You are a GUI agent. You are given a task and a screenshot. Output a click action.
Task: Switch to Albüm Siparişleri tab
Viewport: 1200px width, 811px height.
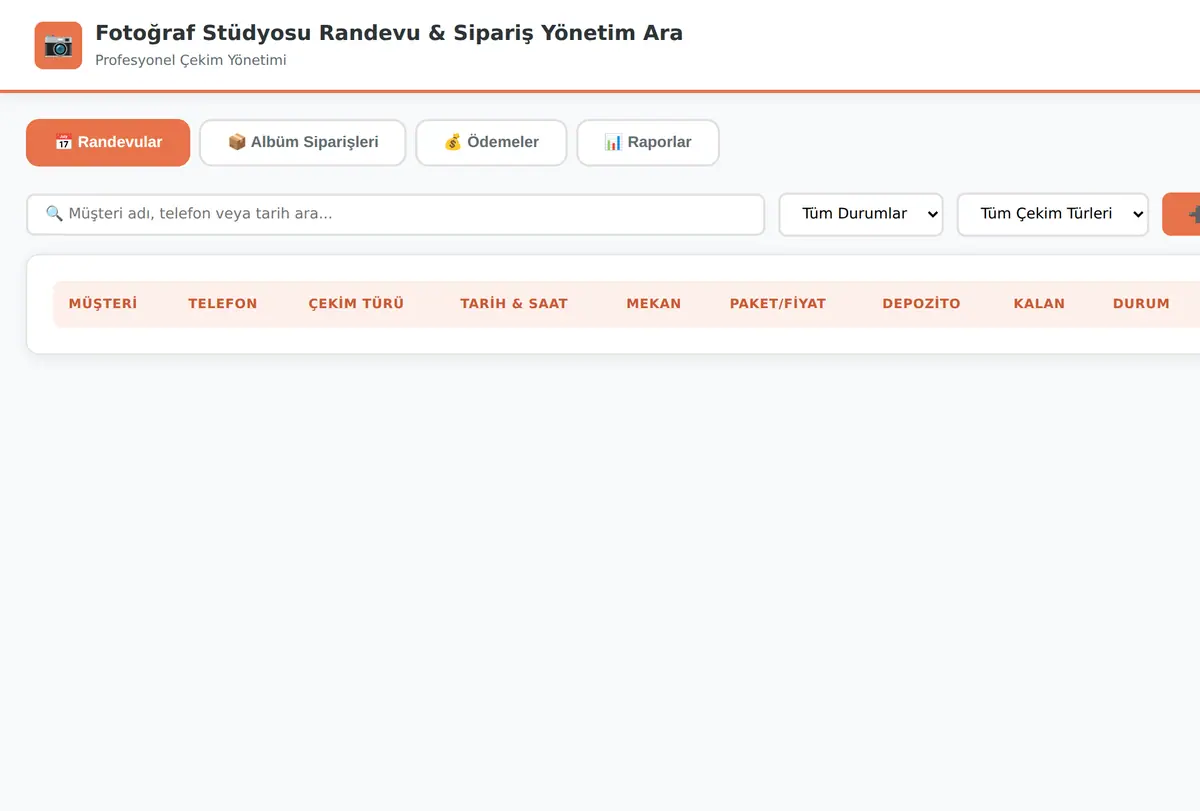tap(303, 142)
